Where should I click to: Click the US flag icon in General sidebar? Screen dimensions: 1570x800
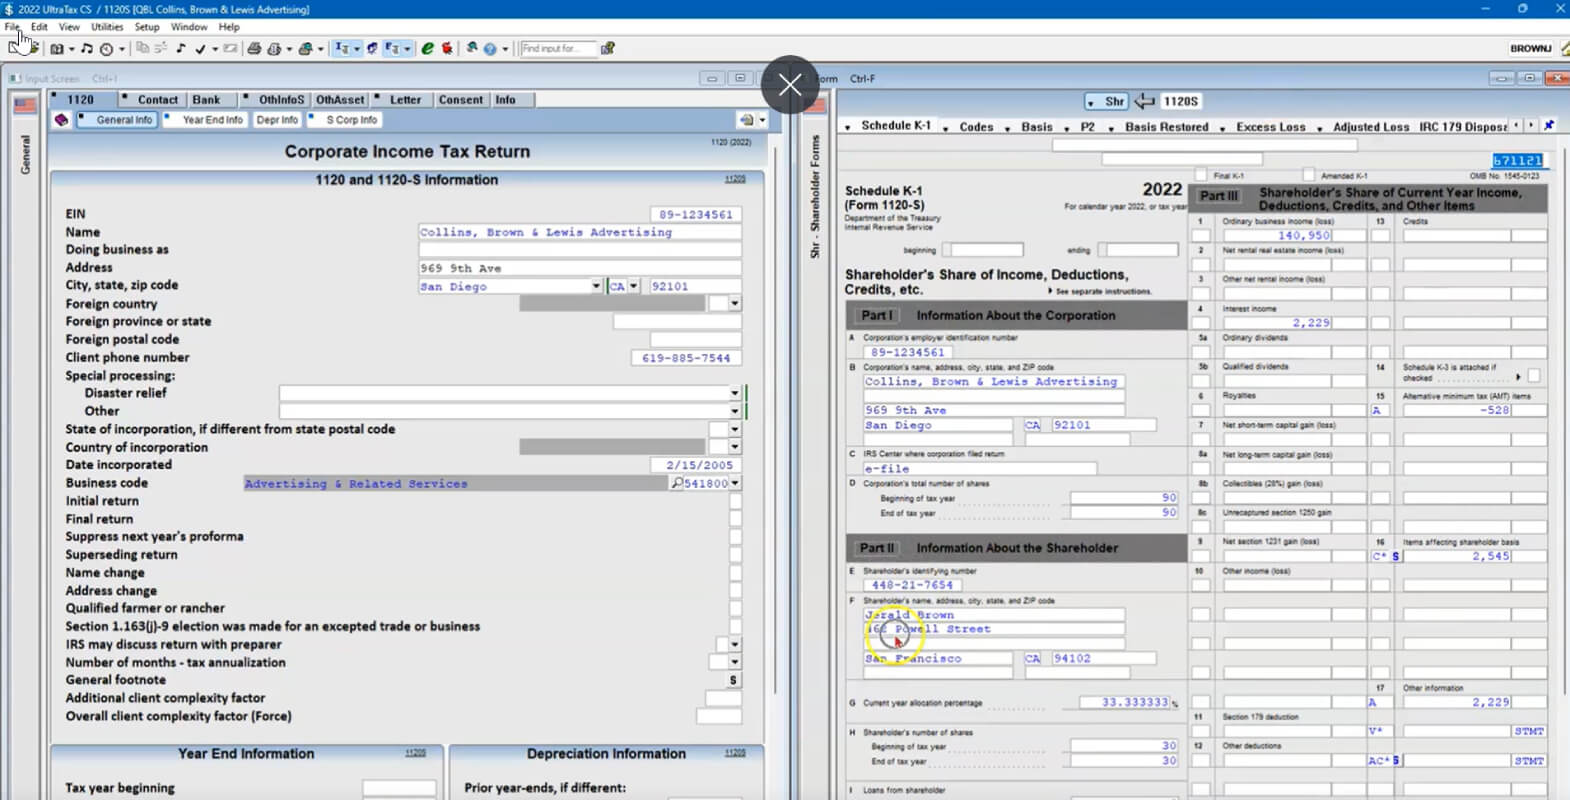pyautogui.click(x=25, y=104)
